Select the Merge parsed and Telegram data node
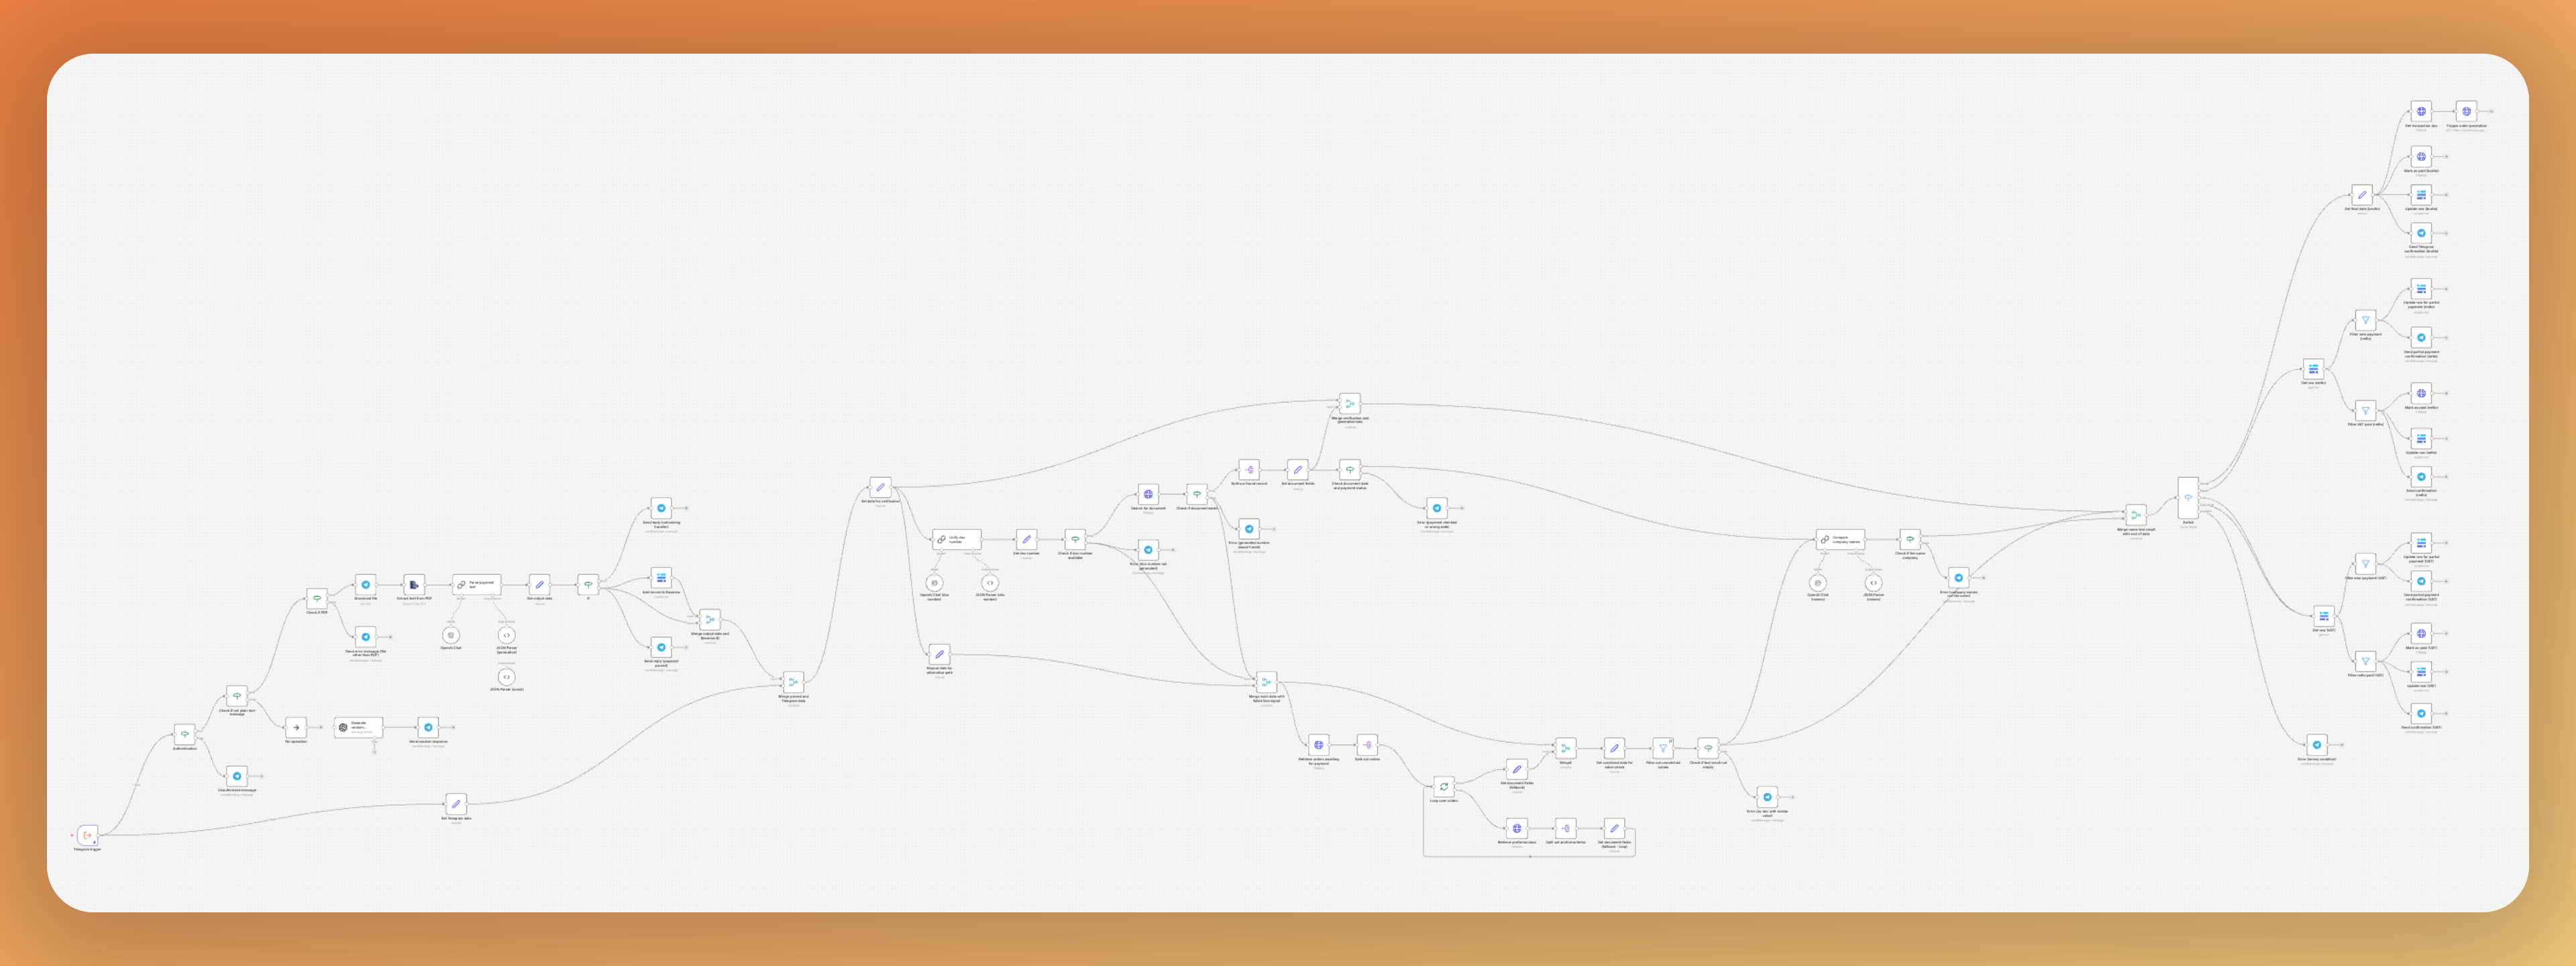Viewport: 2576px width, 966px height. click(793, 682)
